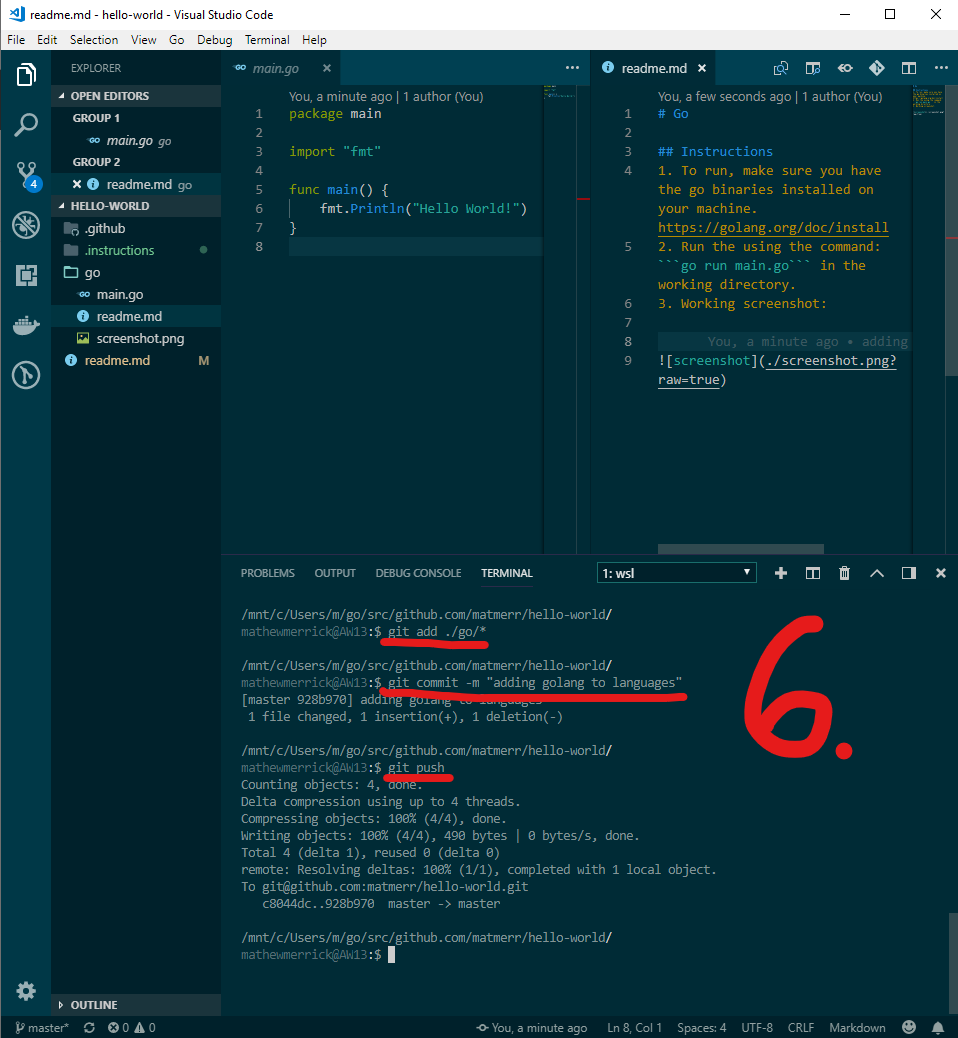Expand the OUTLINE section
Image resolution: width=958 pixels, height=1038 pixels.
tap(136, 1005)
